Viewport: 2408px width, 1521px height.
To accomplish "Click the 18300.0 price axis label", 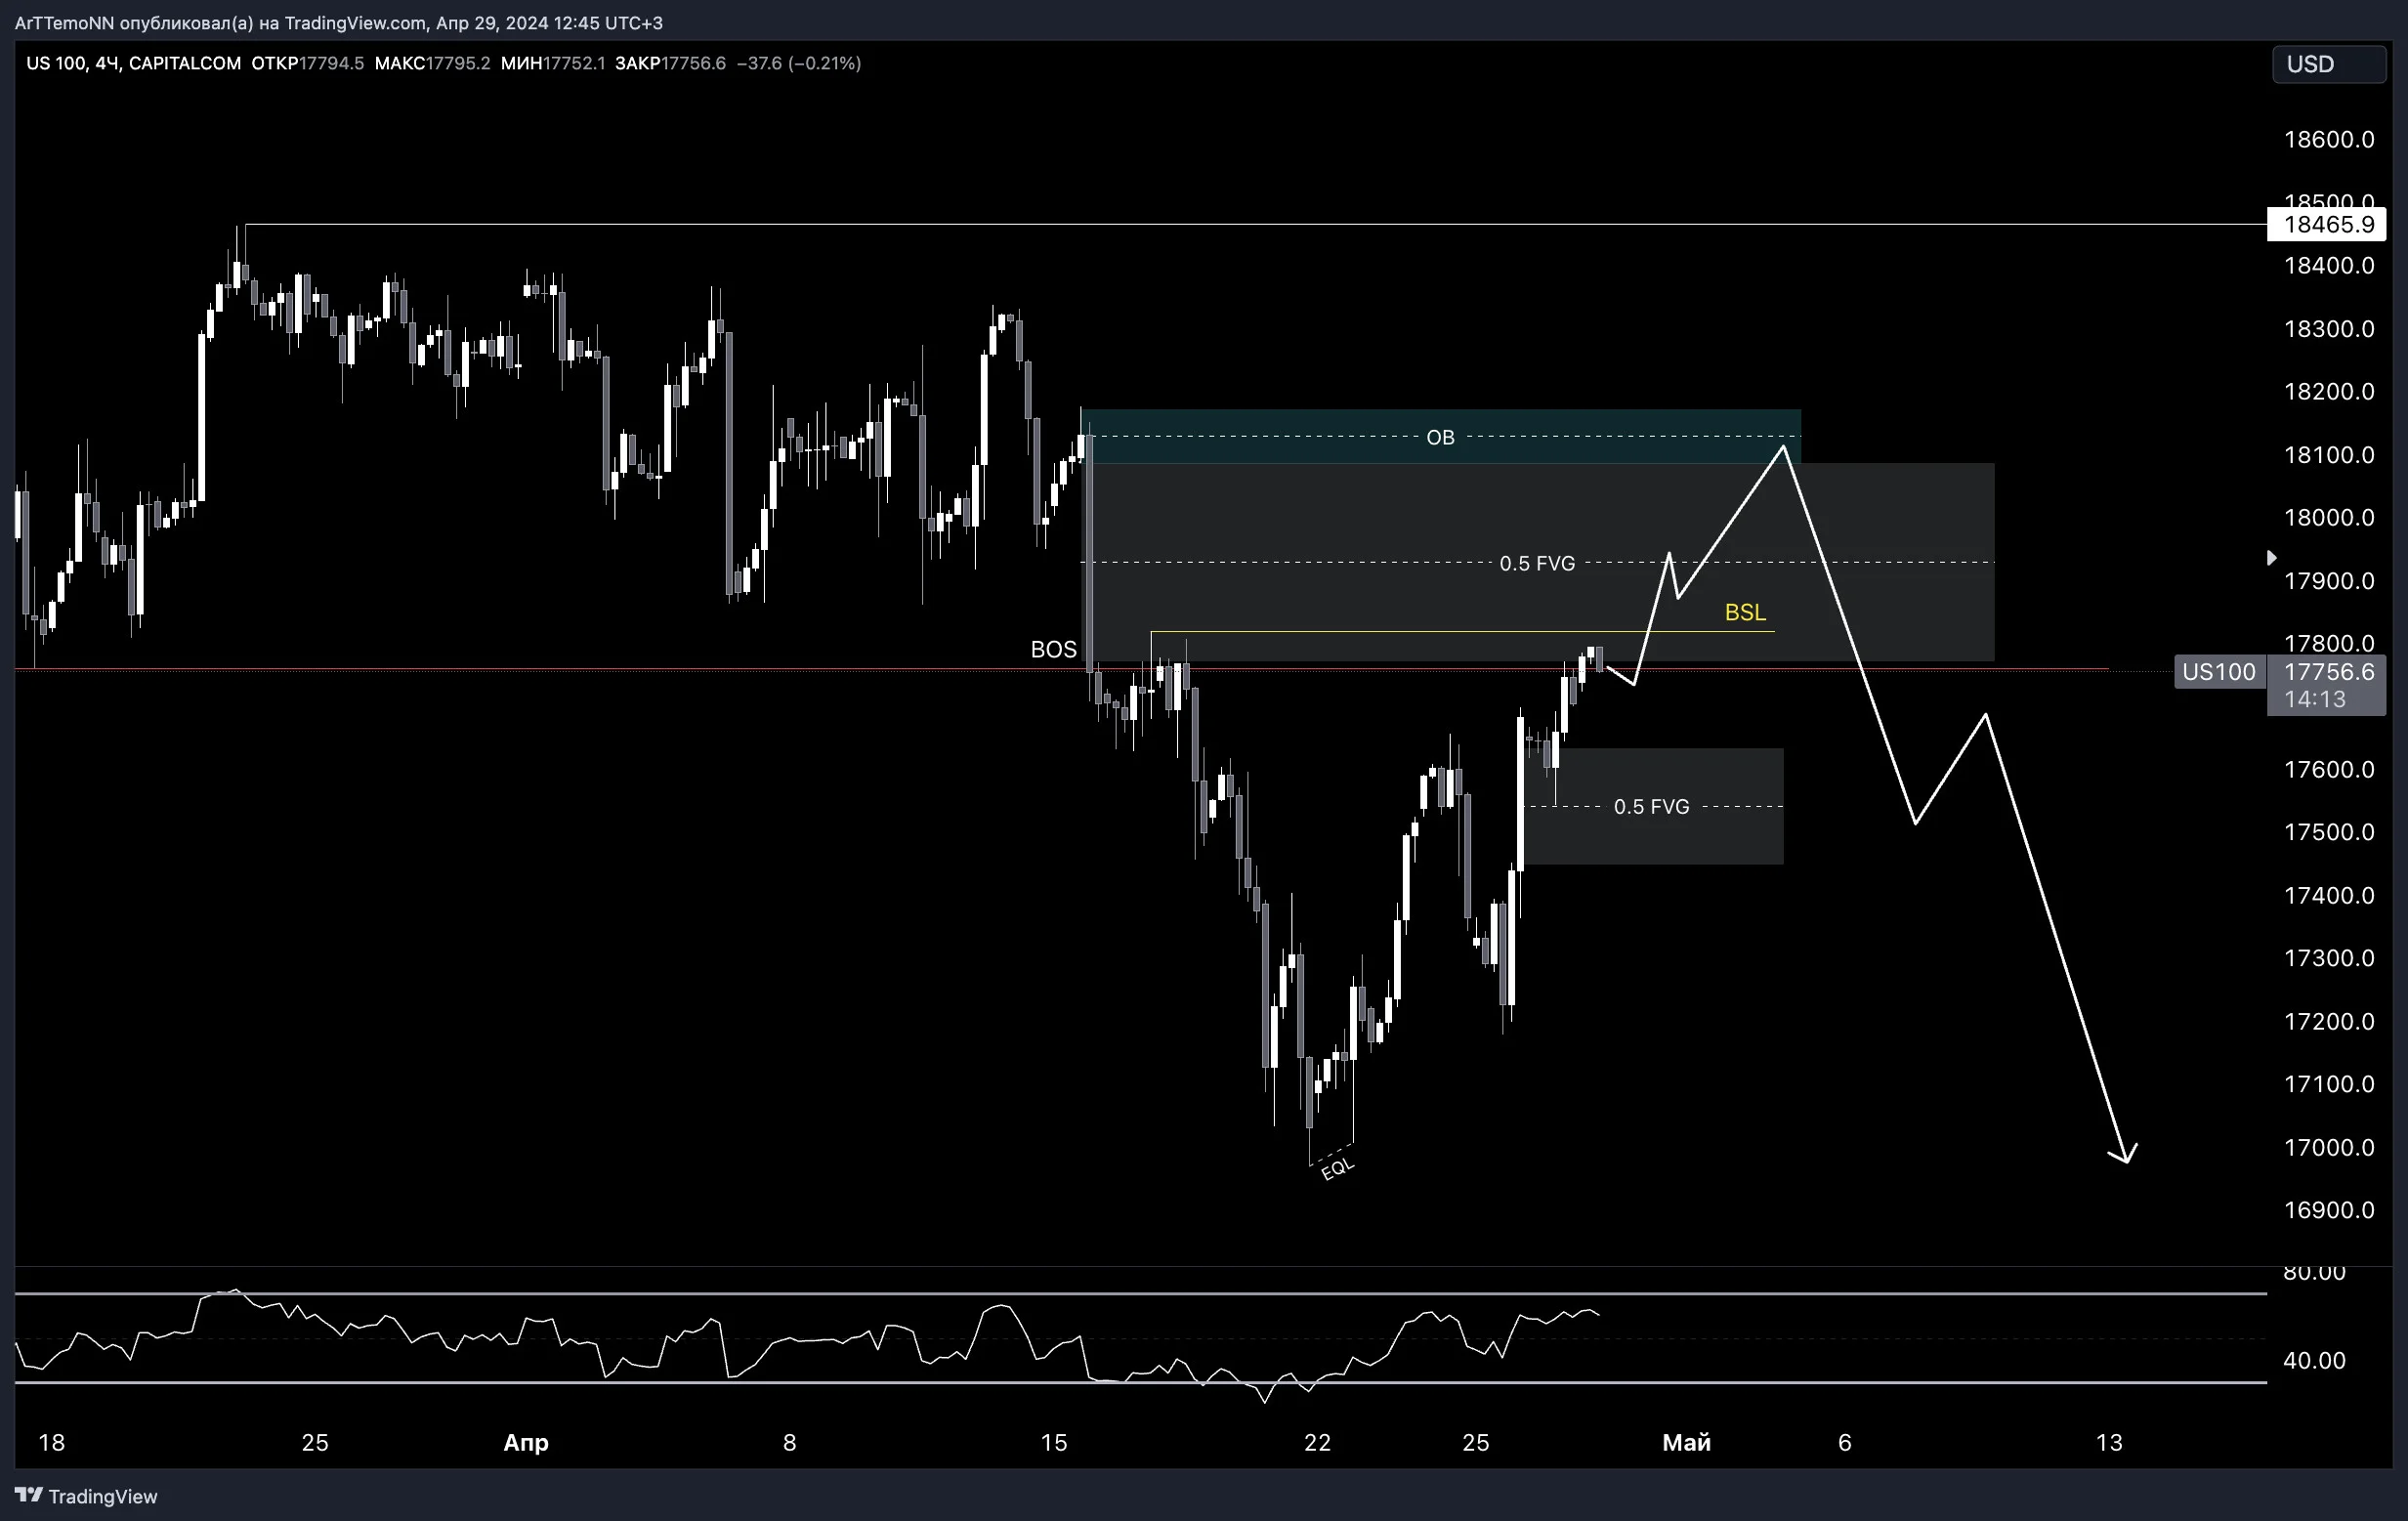I will click(x=2329, y=329).
